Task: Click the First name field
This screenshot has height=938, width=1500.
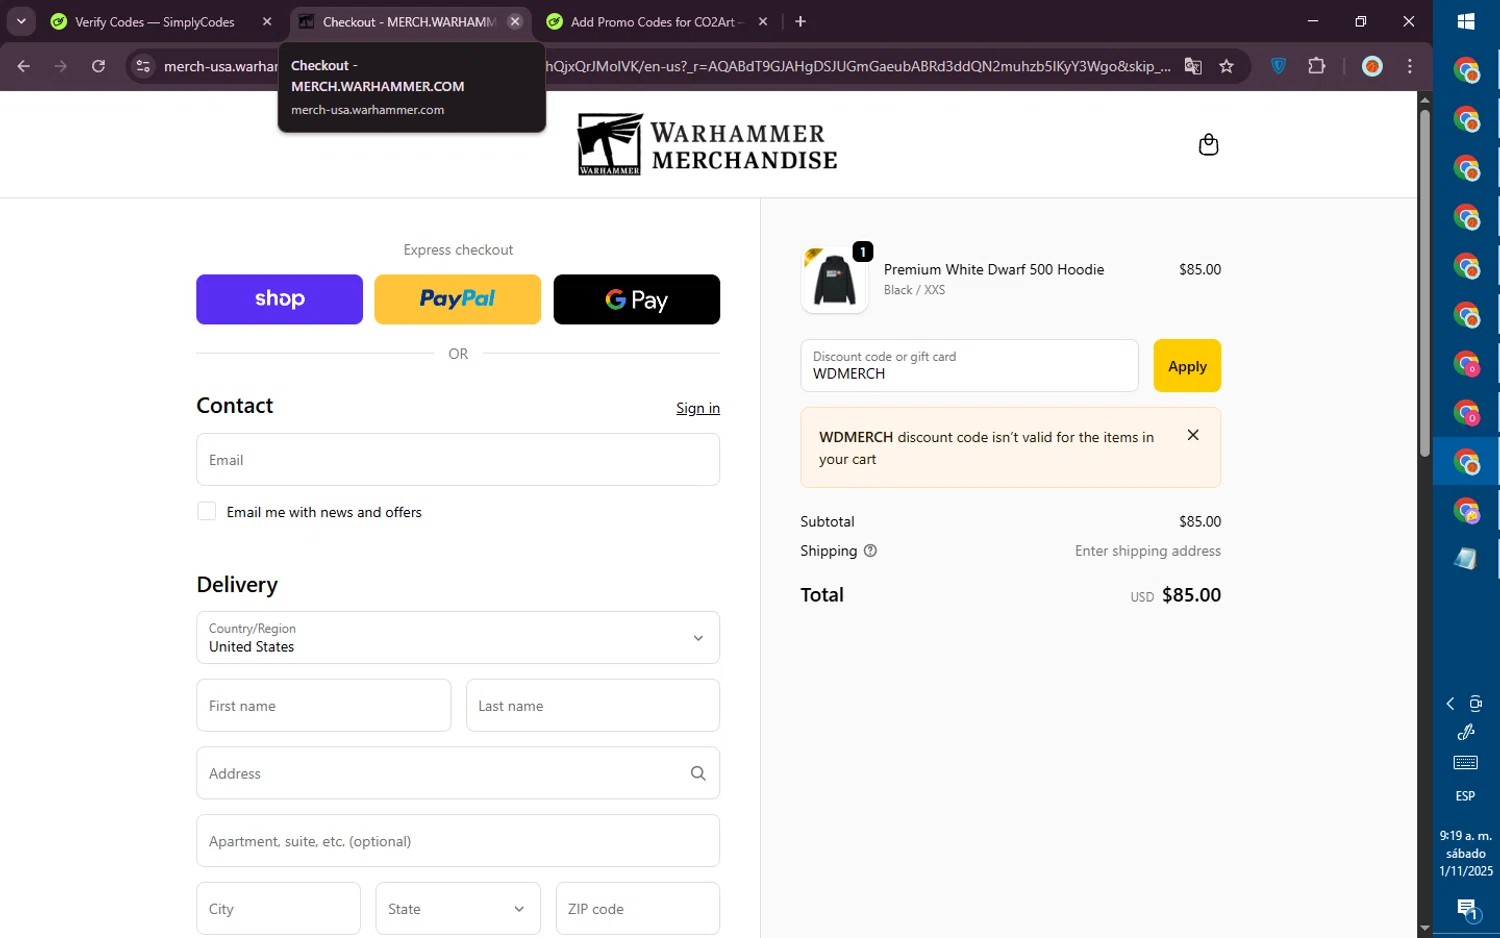Action: coord(324,705)
